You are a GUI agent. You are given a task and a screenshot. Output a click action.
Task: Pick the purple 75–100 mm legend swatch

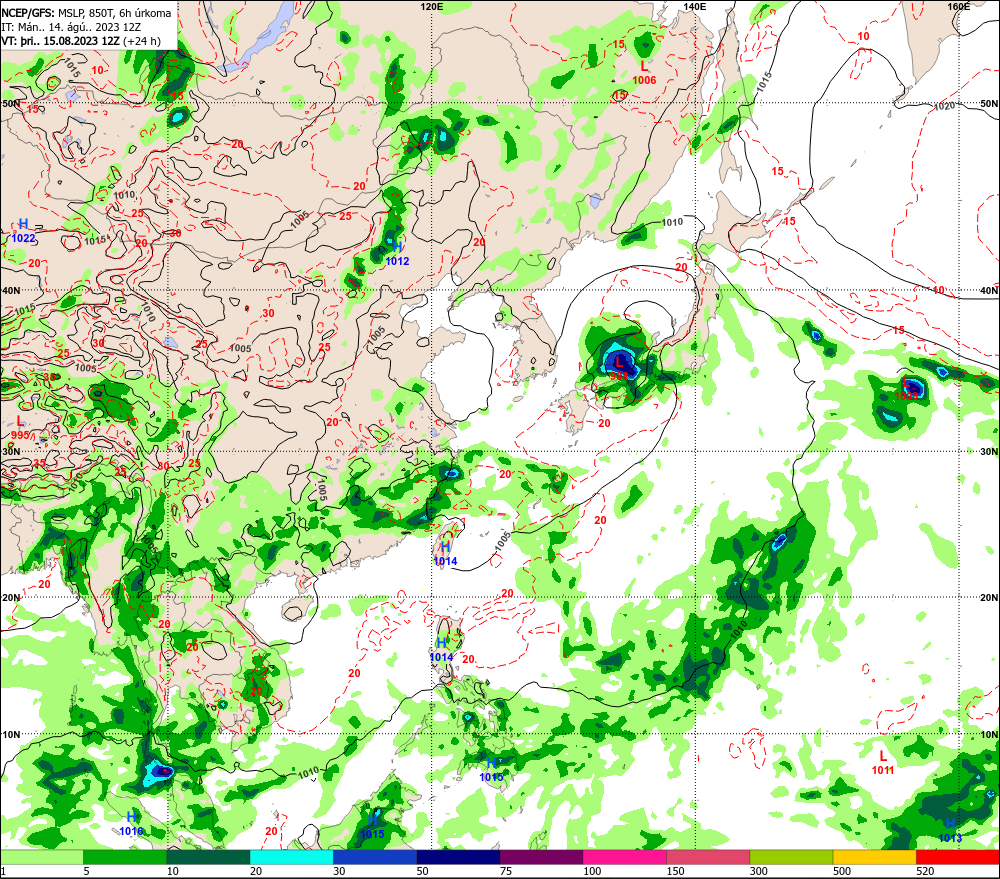[x=541, y=857]
